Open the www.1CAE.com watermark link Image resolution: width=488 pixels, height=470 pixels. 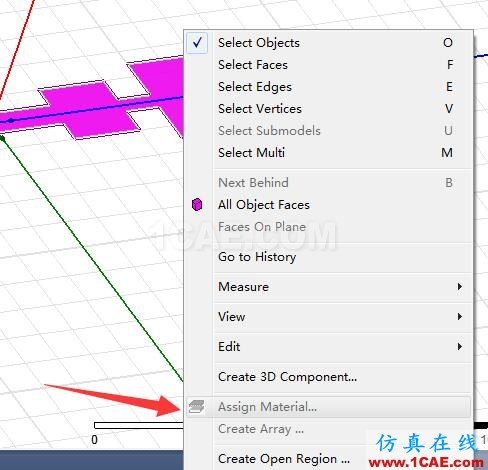coord(426,462)
